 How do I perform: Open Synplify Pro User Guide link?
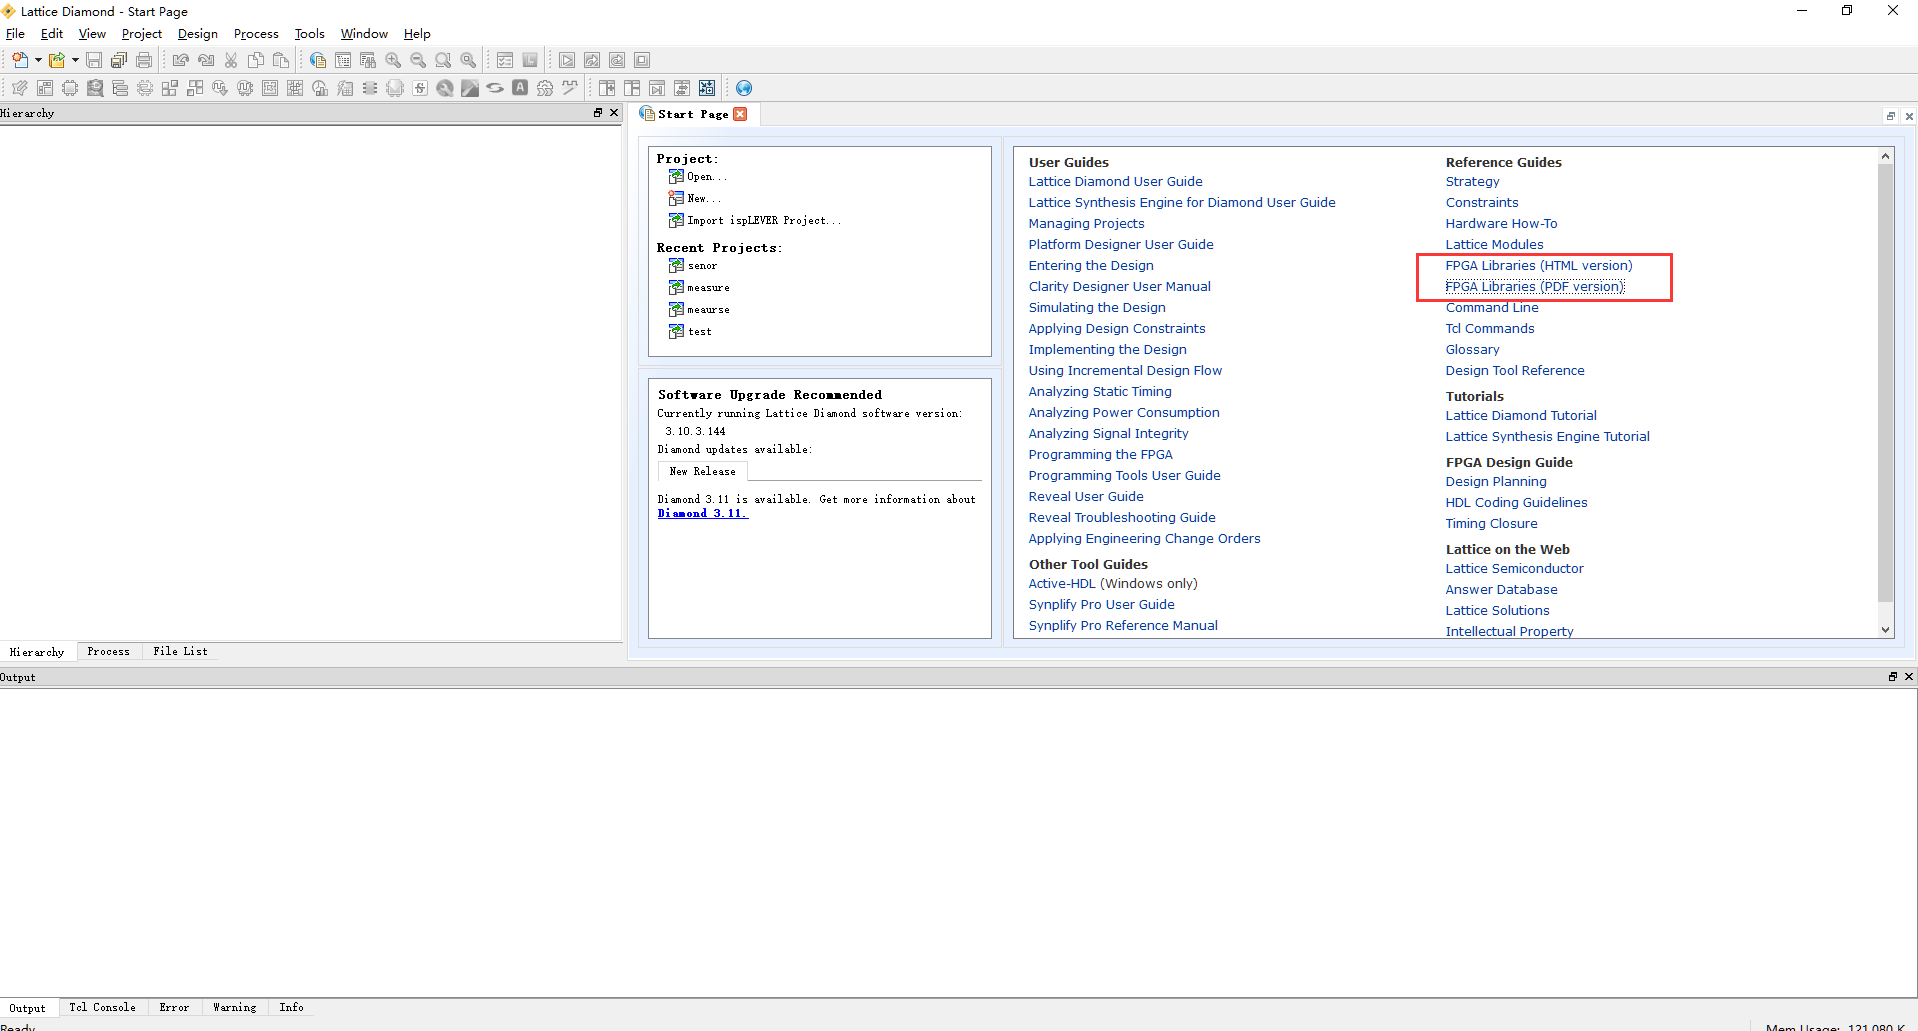coord(1101,605)
